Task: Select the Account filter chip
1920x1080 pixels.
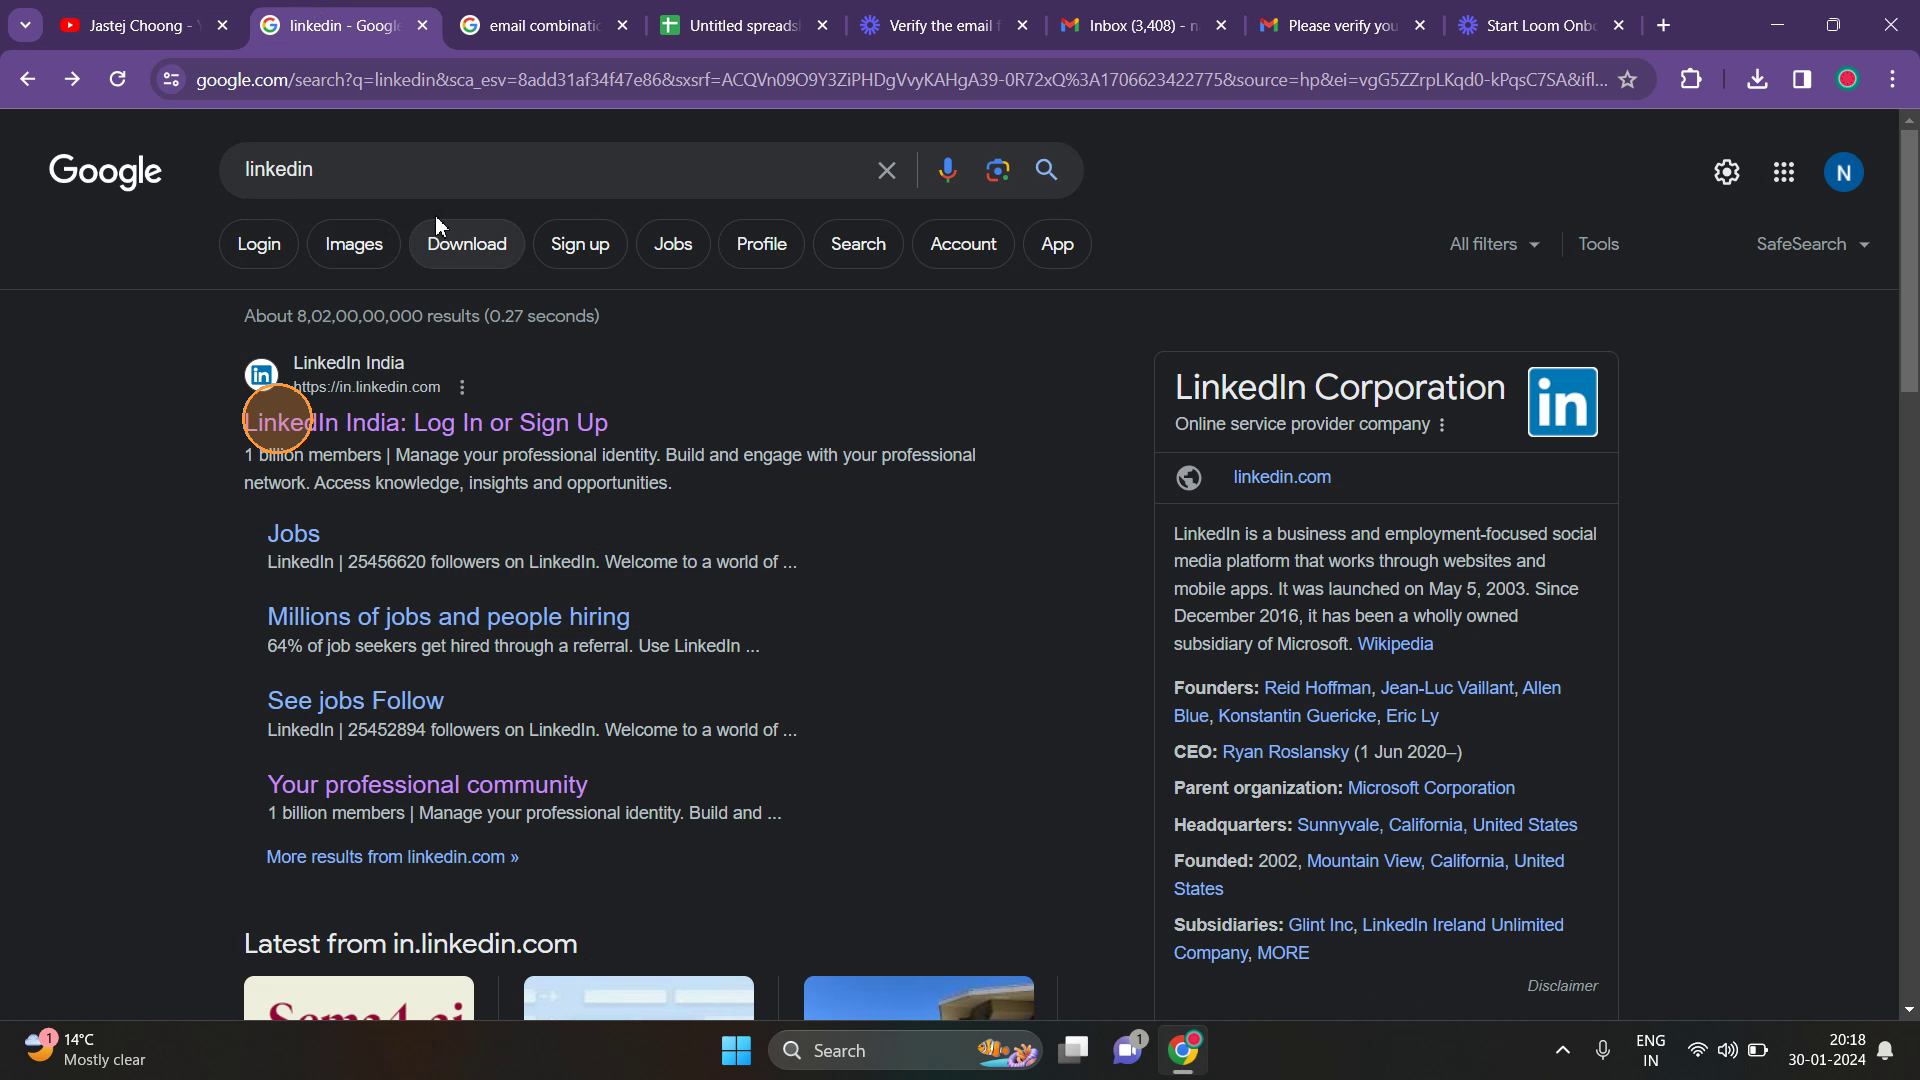Action: (963, 244)
